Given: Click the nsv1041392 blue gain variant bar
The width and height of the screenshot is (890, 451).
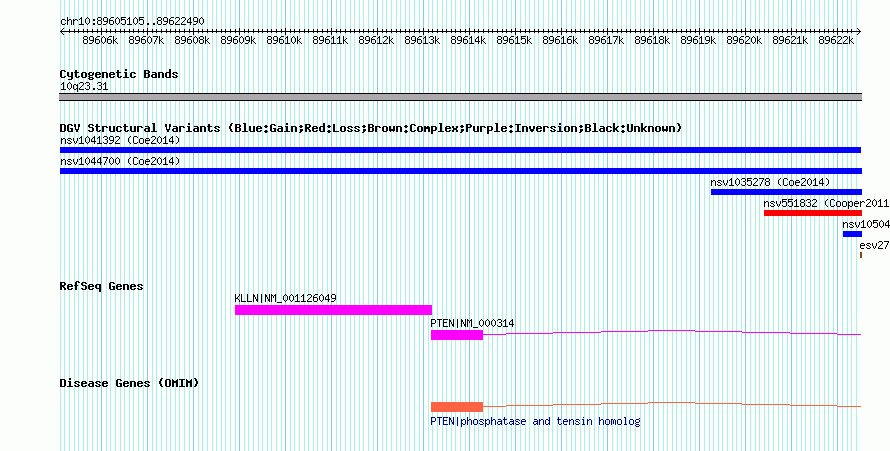Looking at the screenshot, I should pos(460,150).
